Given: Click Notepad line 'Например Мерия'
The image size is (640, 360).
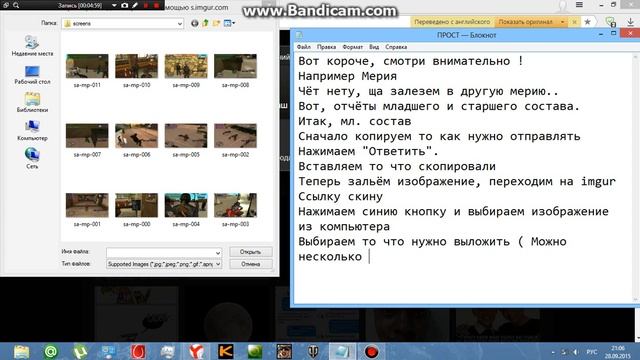Looking at the screenshot, I should [x=347, y=76].
